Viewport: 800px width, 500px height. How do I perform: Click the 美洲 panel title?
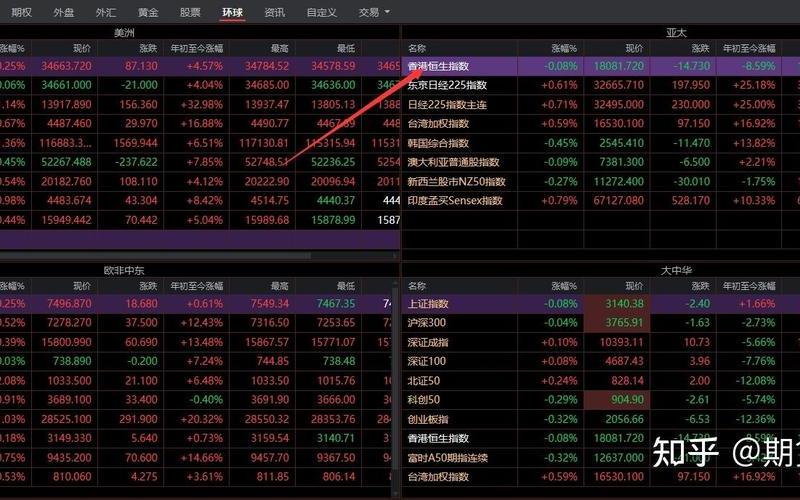click(x=124, y=33)
